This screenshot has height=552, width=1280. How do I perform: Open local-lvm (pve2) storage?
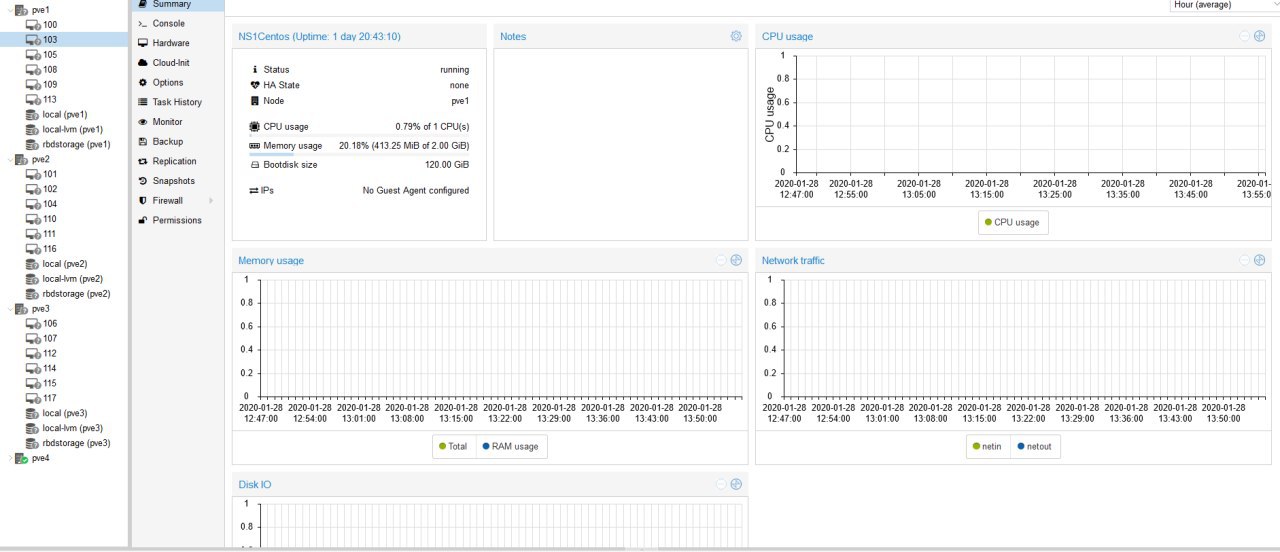click(x=64, y=279)
